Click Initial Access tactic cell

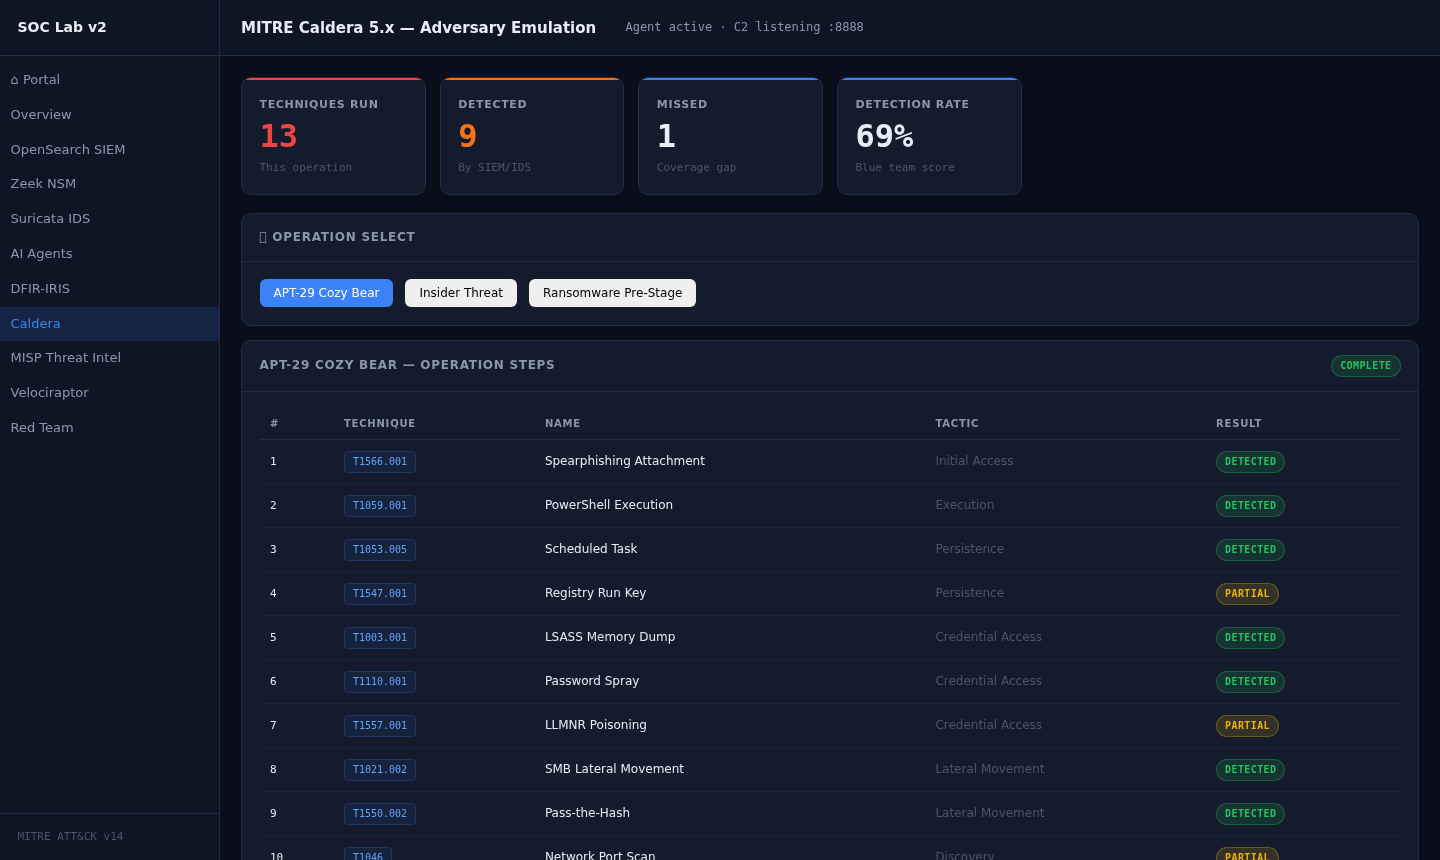(x=974, y=461)
